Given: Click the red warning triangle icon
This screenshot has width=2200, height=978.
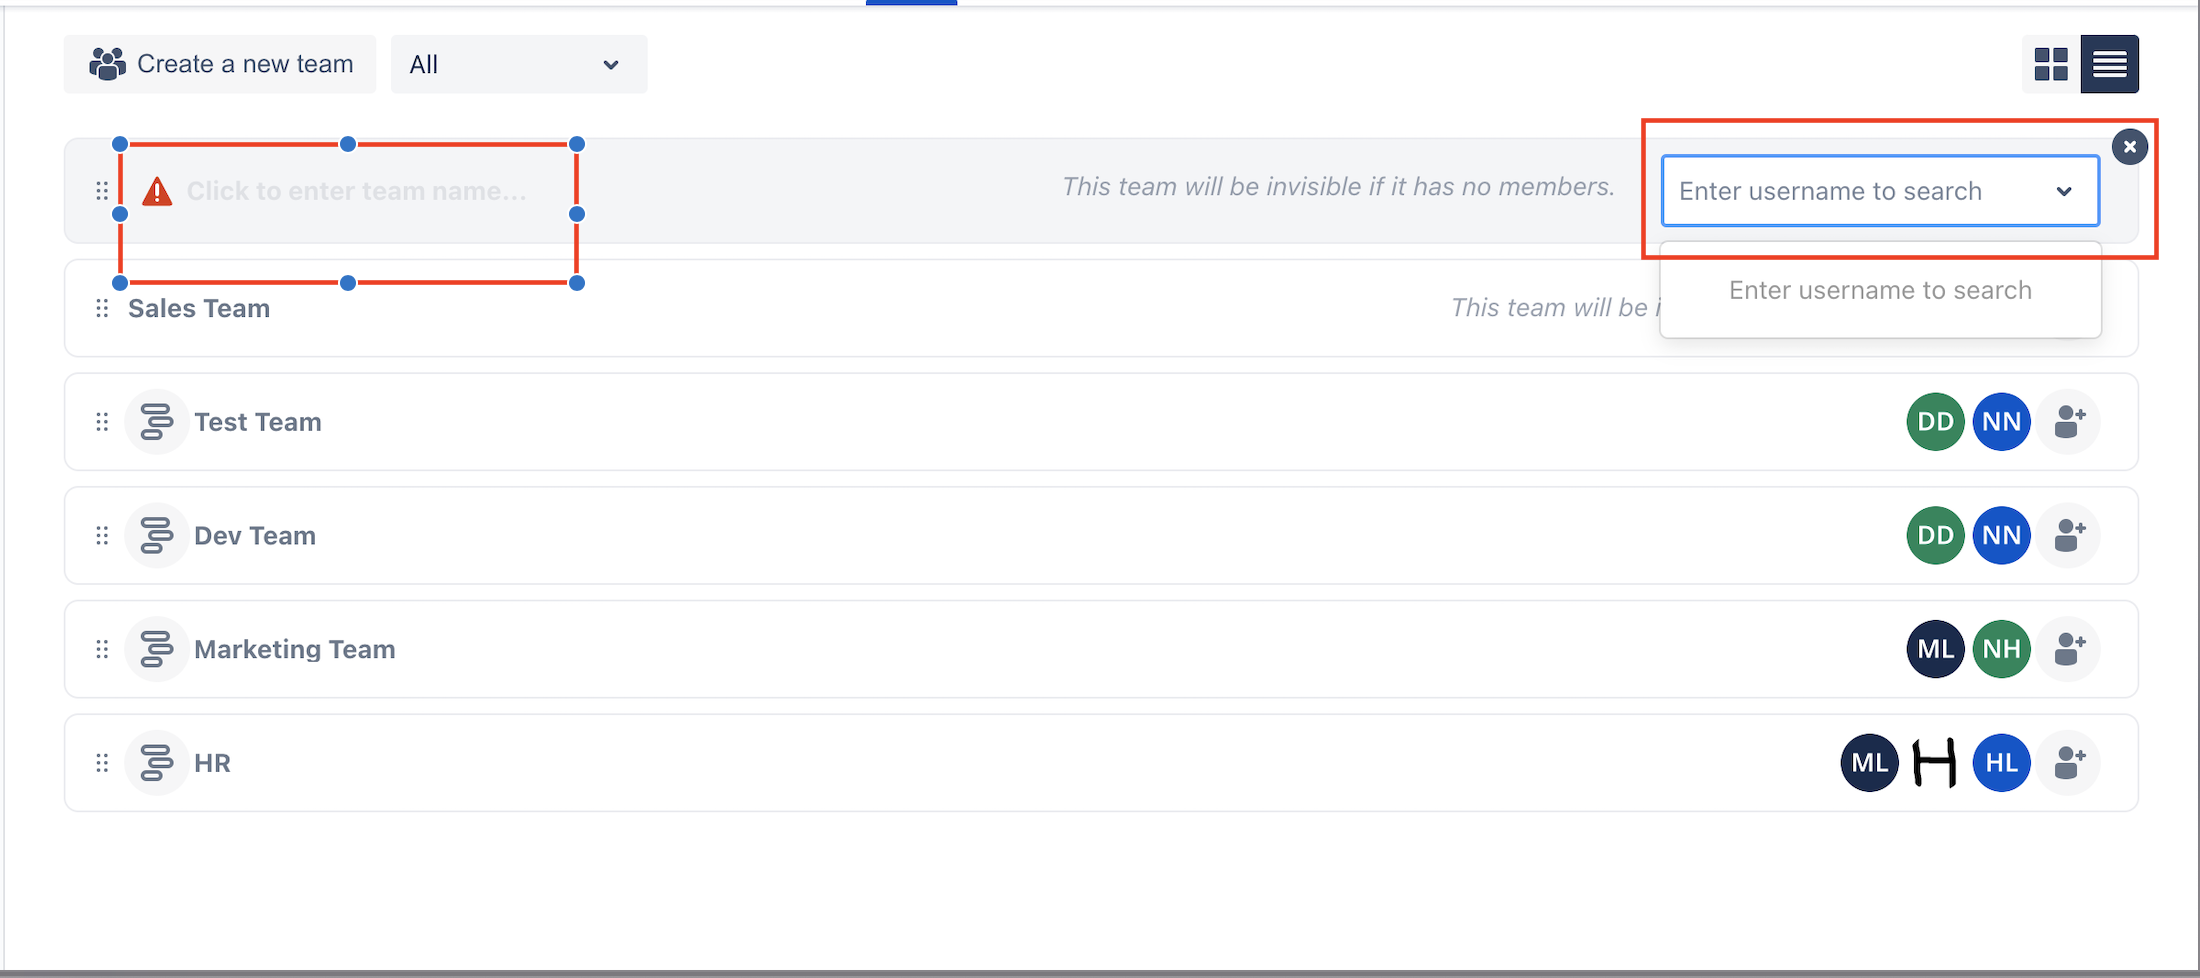Looking at the screenshot, I should [x=157, y=191].
